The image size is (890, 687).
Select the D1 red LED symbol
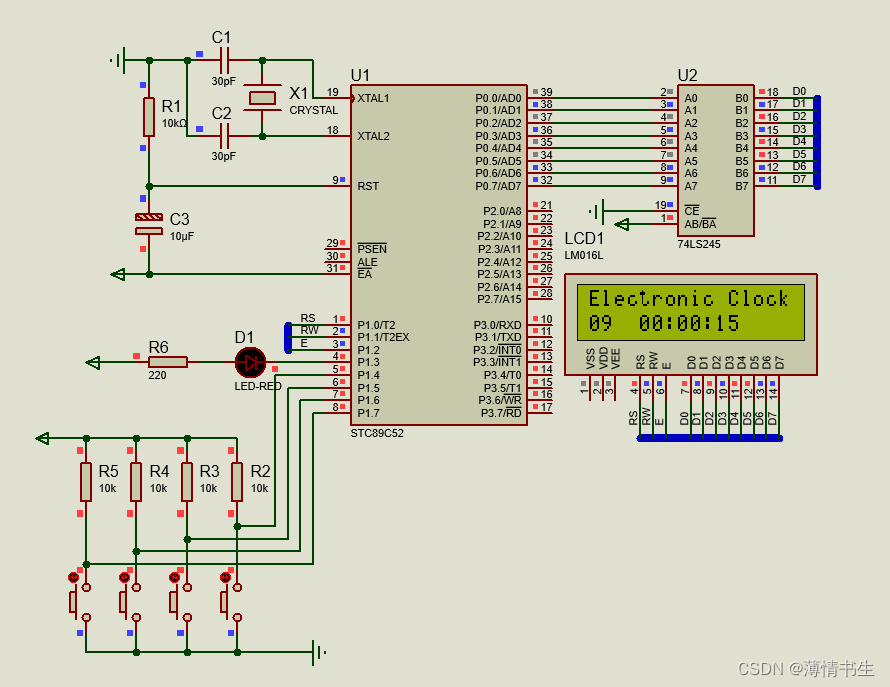tap(250, 362)
